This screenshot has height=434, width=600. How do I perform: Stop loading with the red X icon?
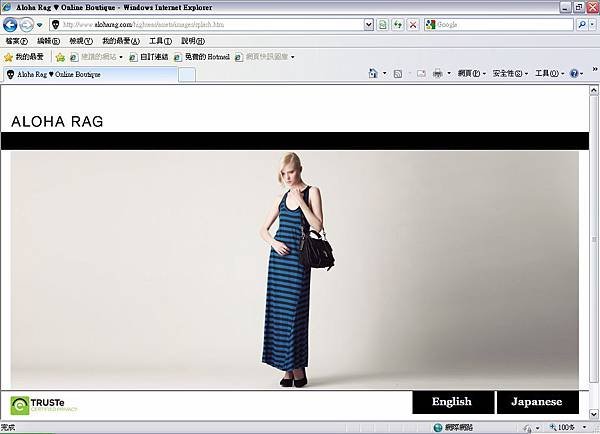pyautogui.click(x=413, y=24)
